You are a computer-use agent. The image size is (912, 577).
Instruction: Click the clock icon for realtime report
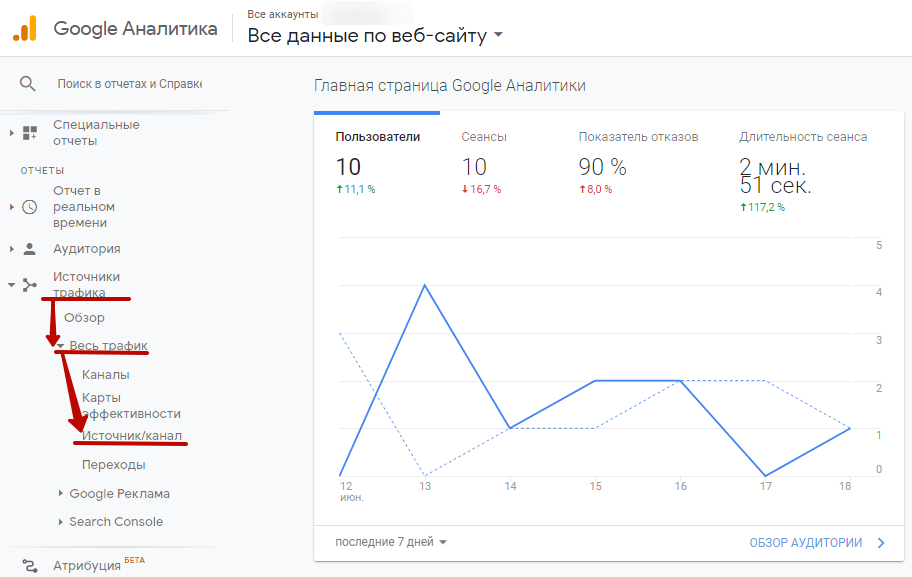pyautogui.click(x=30, y=206)
